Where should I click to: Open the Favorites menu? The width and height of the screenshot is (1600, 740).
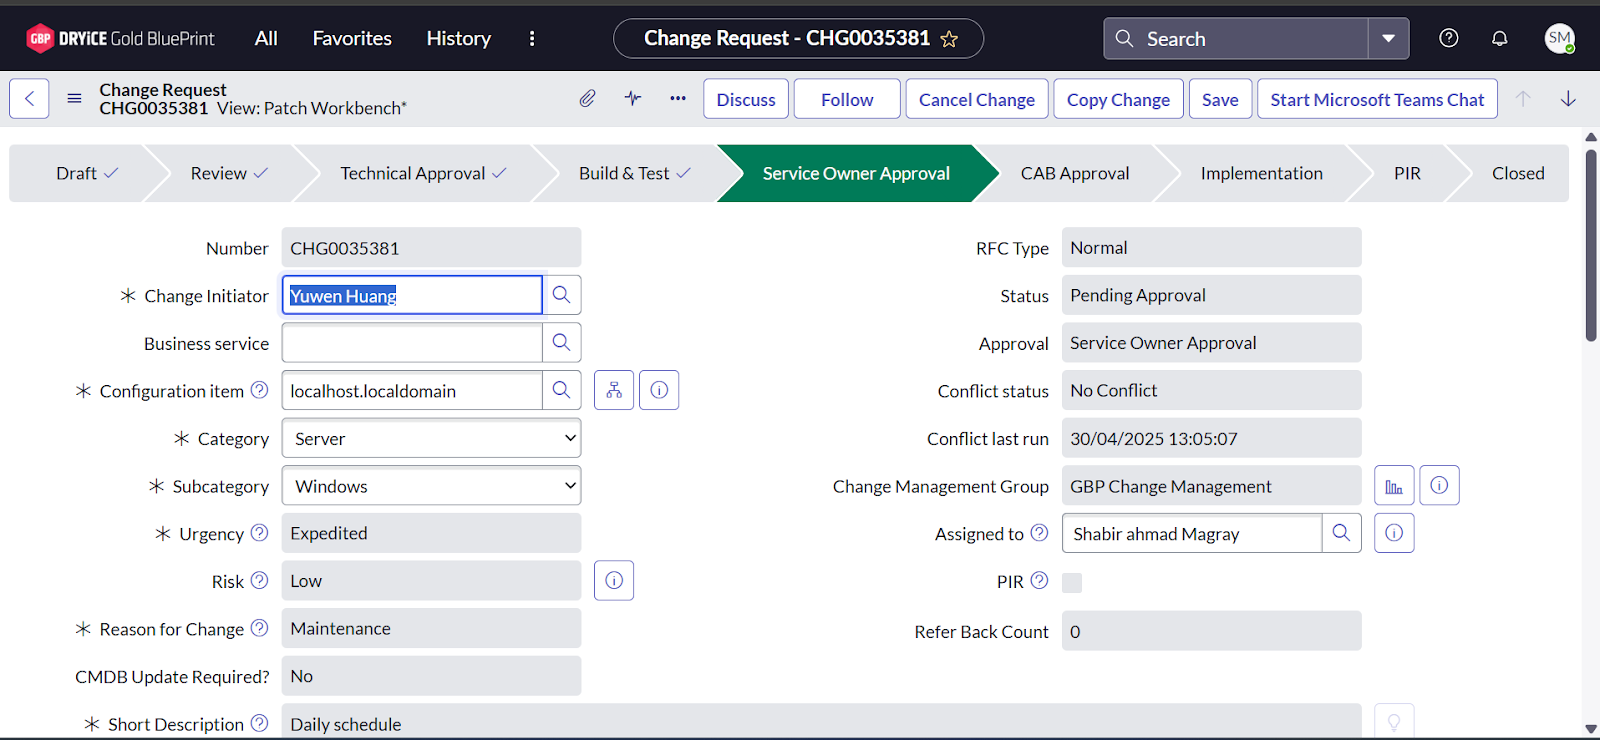352,38
